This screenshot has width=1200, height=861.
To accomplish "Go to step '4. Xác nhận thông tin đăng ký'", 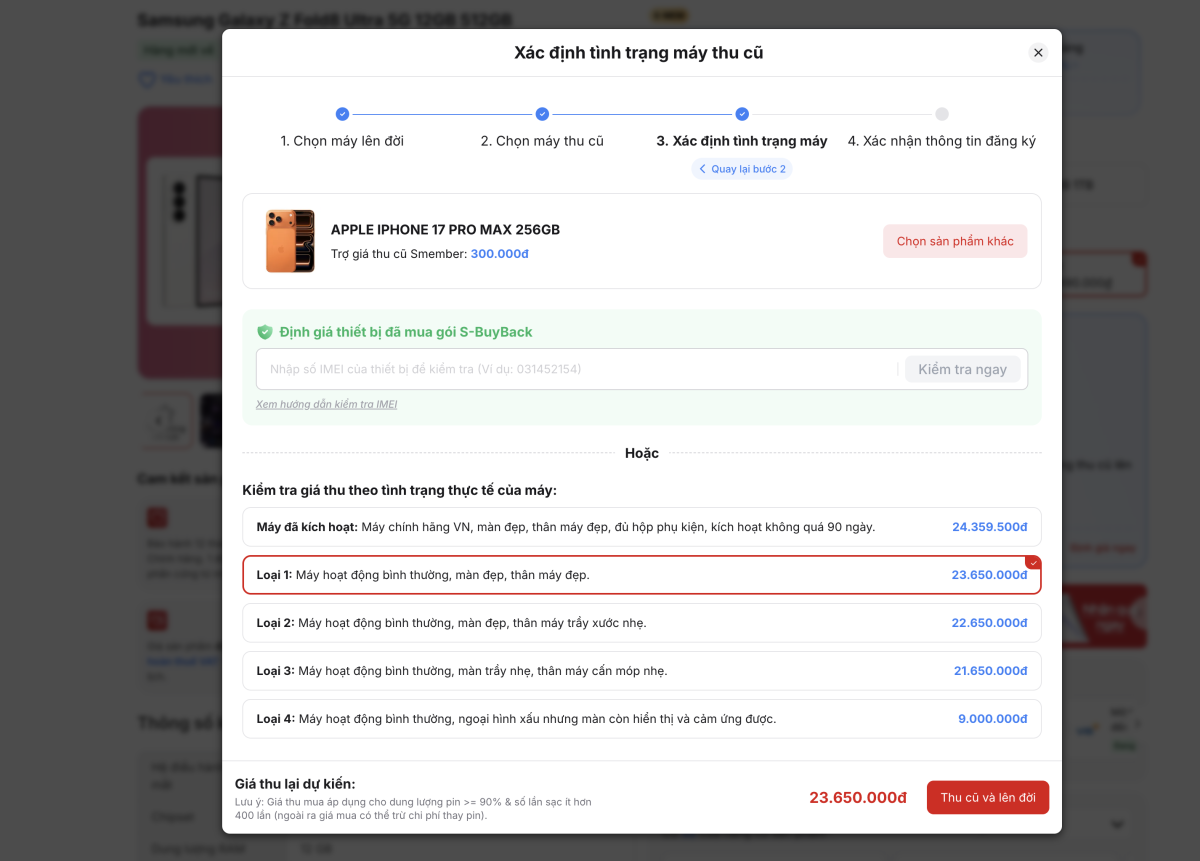I will click(942, 141).
